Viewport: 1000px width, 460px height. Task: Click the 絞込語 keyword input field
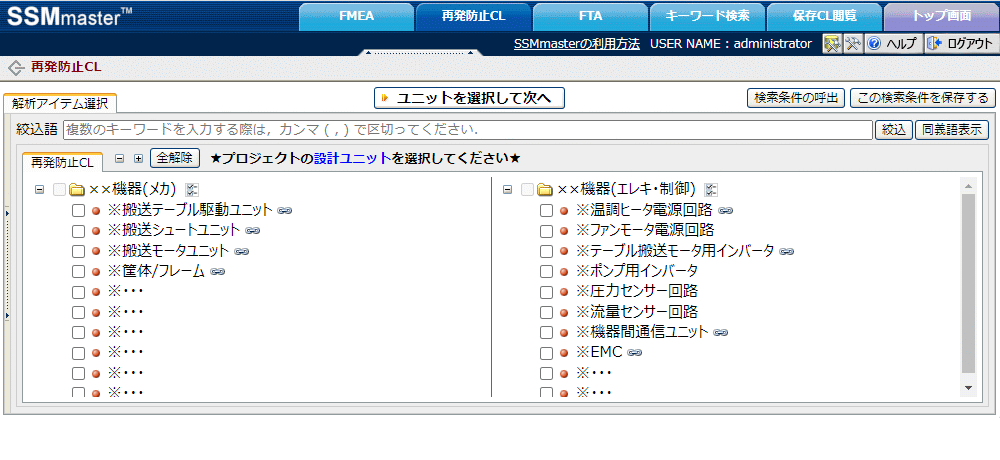coord(467,130)
